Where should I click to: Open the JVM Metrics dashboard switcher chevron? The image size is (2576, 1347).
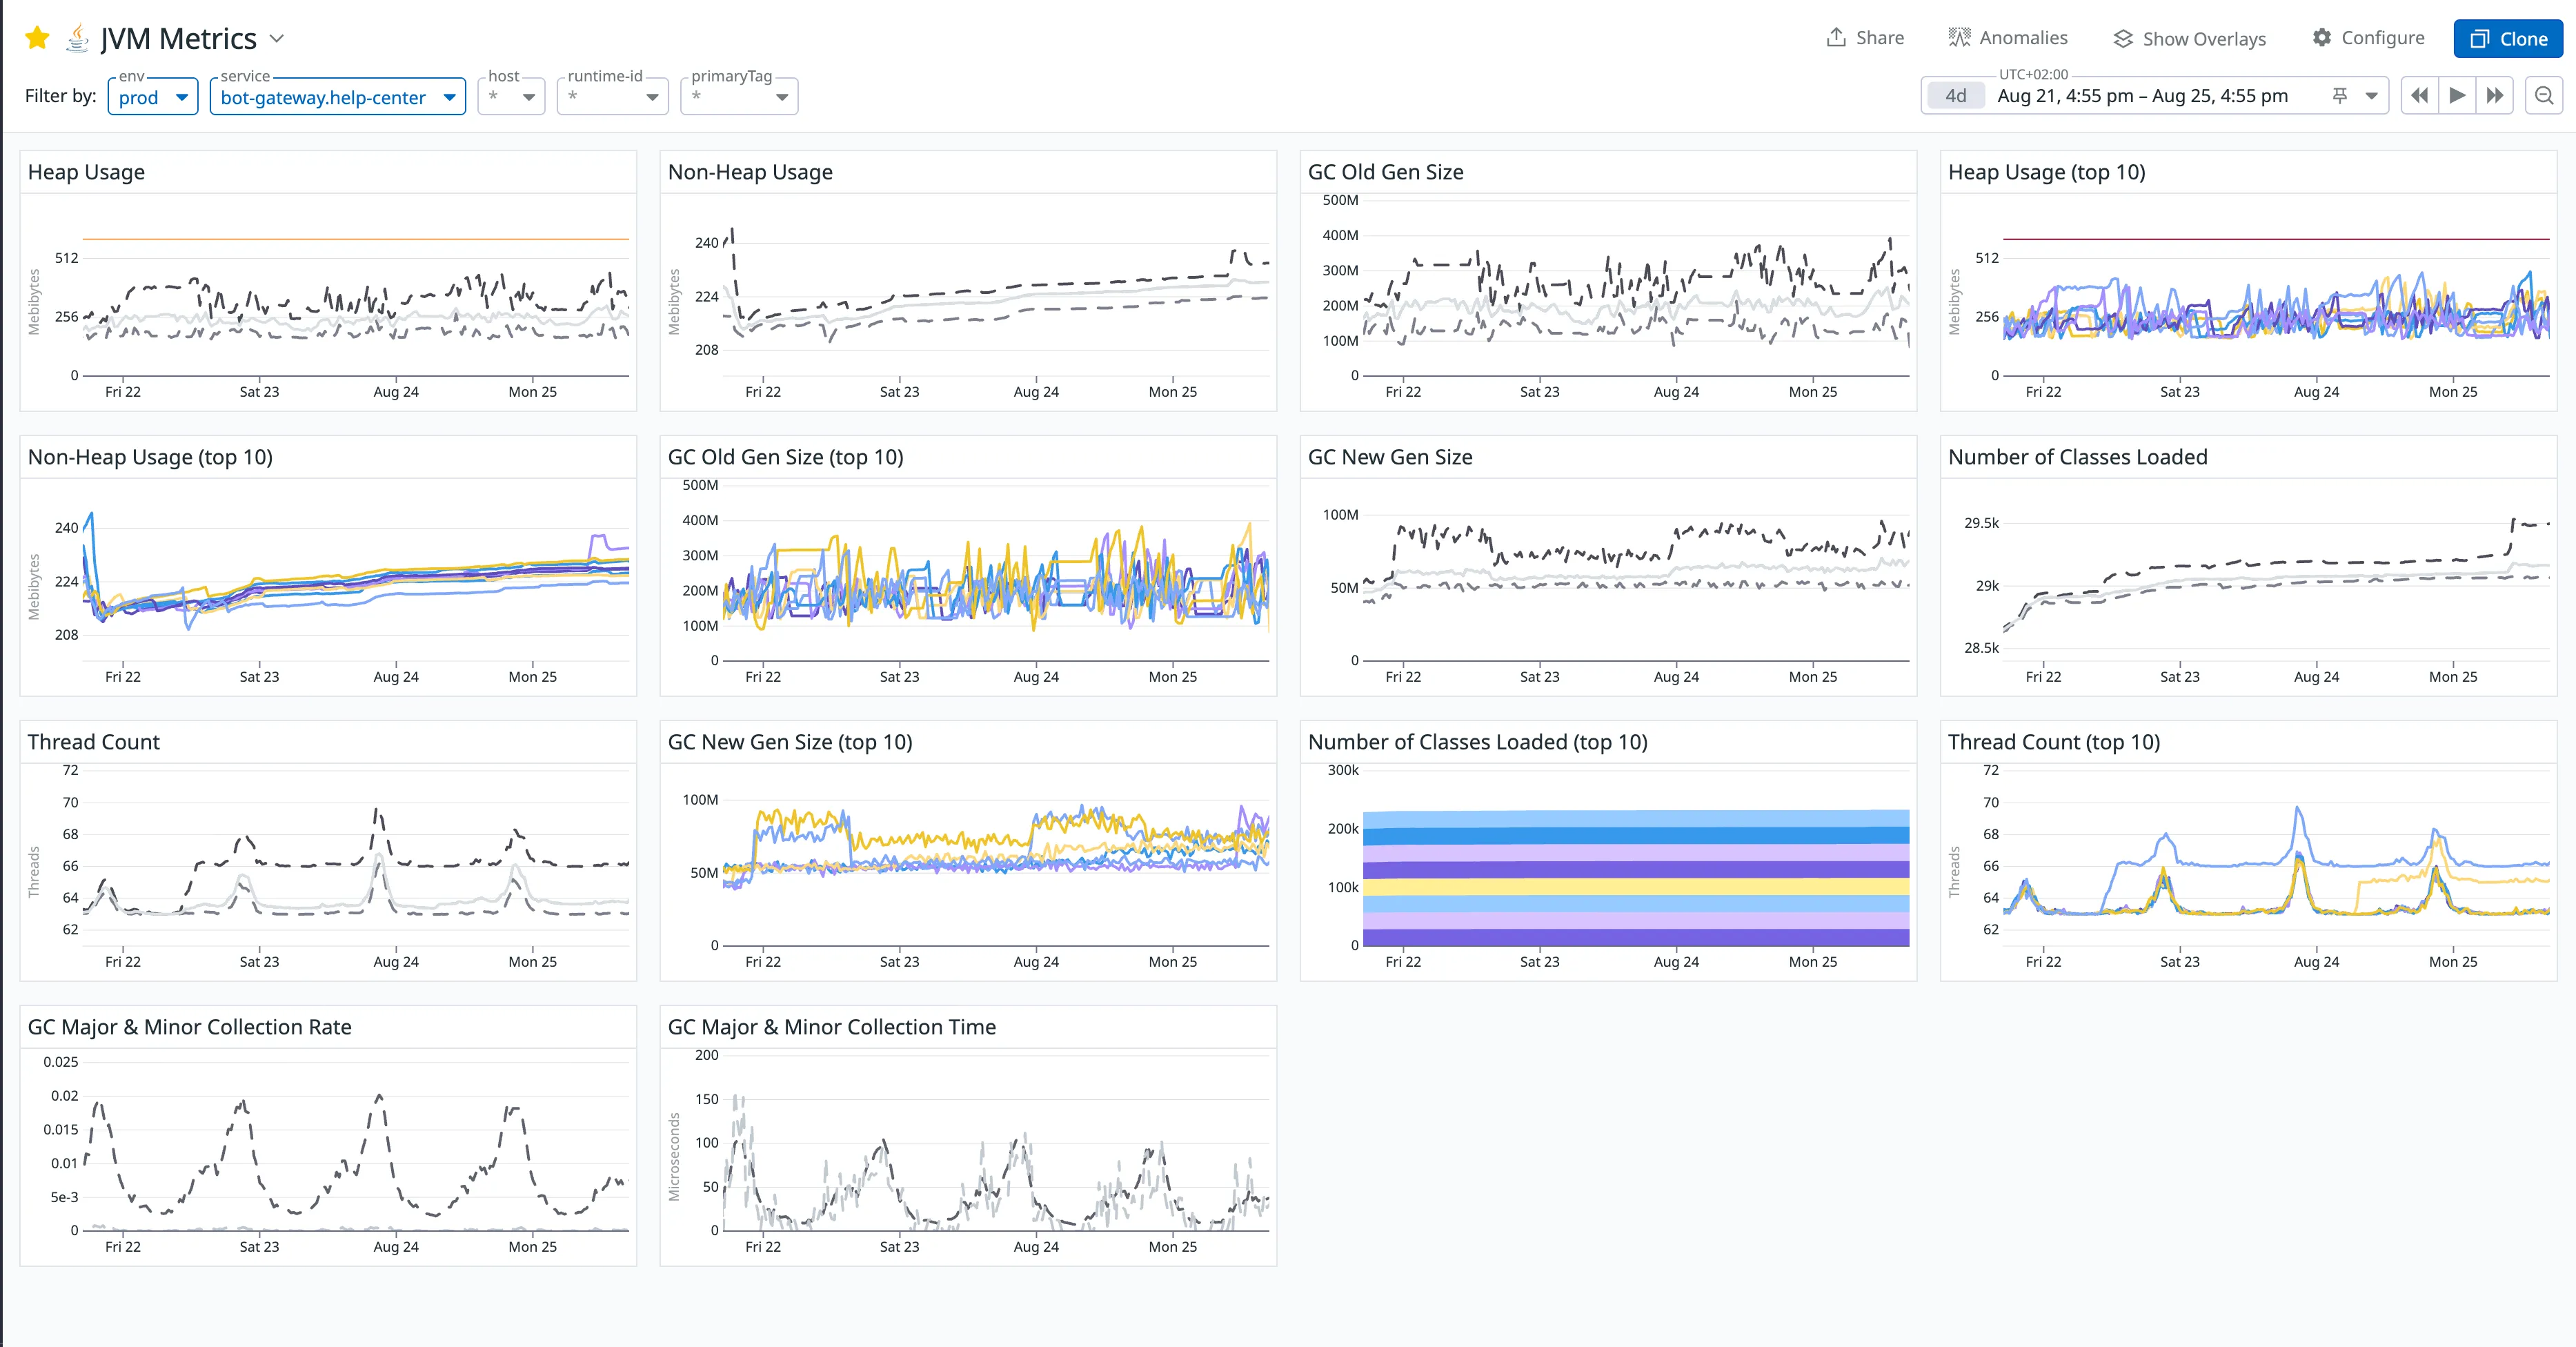coord(277,38)
